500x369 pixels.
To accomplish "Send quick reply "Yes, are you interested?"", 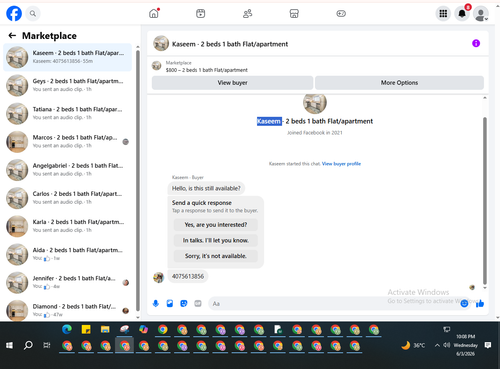I will (216, 225).
